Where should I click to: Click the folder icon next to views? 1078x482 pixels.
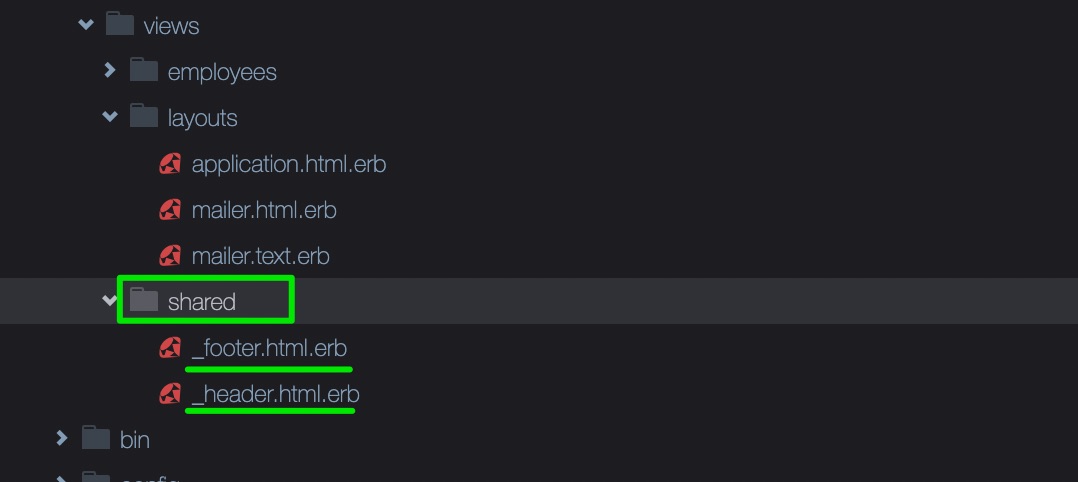[120, 25]
